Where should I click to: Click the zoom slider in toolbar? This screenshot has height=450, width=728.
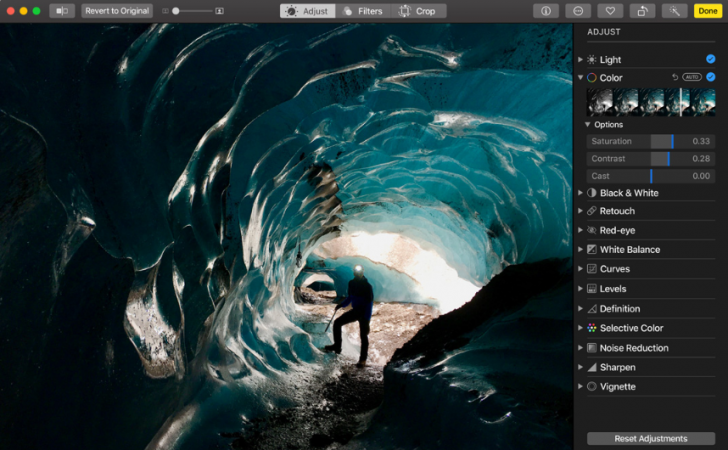tap(192, 11)
